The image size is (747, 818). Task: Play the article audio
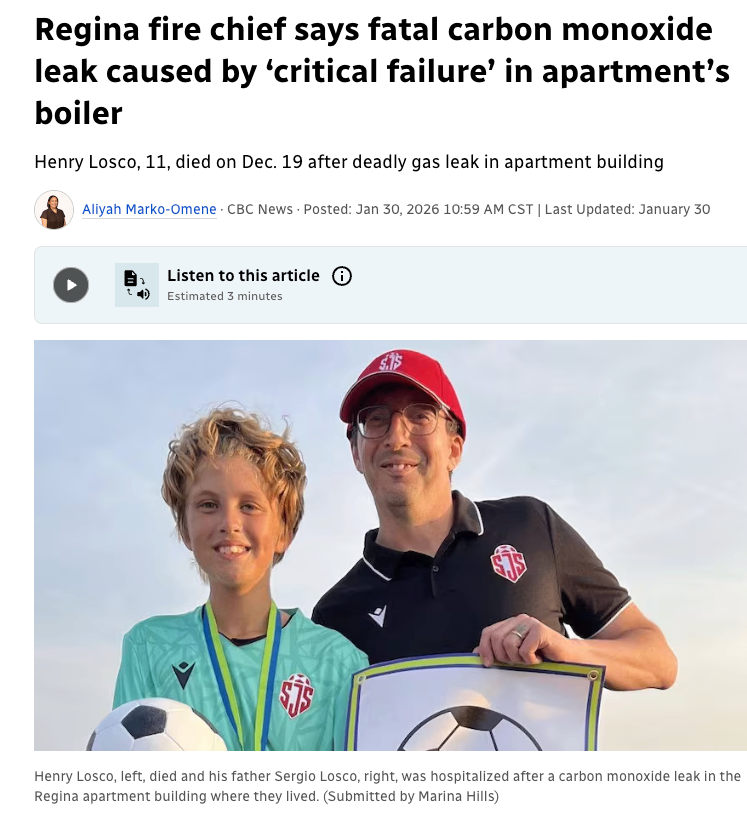click(71, 285)
